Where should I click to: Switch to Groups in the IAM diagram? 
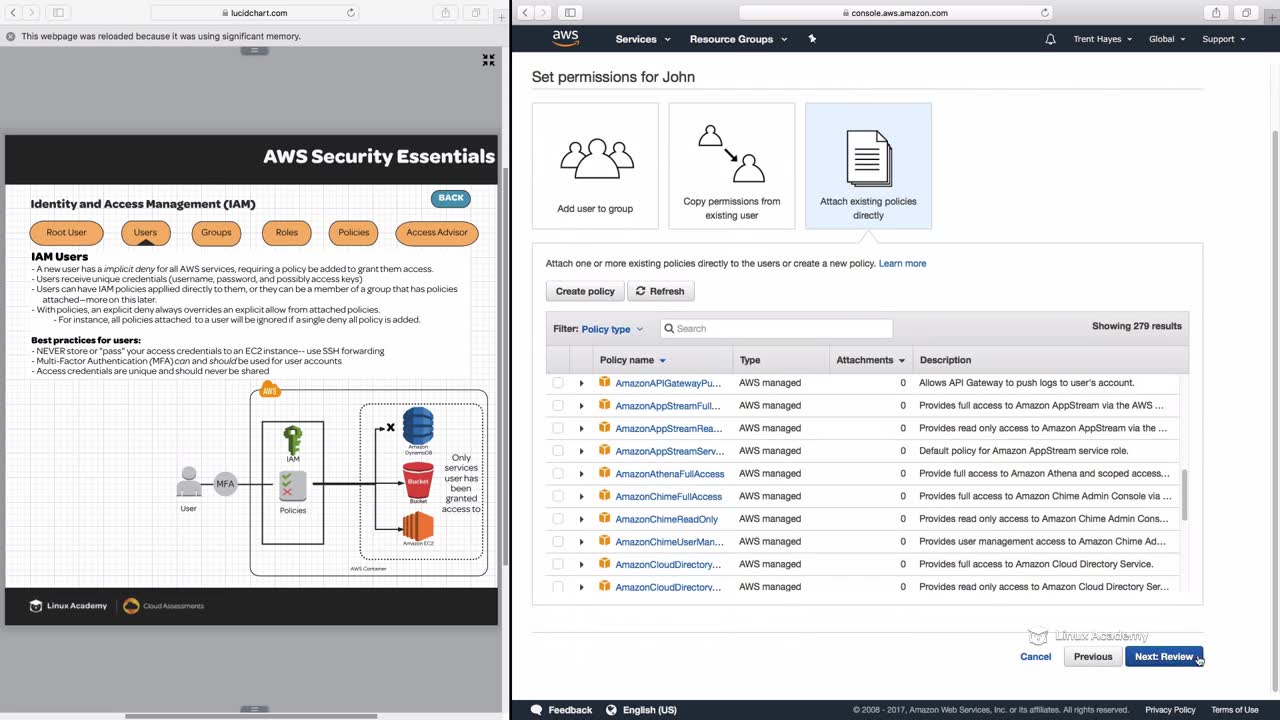coord(216,233)
